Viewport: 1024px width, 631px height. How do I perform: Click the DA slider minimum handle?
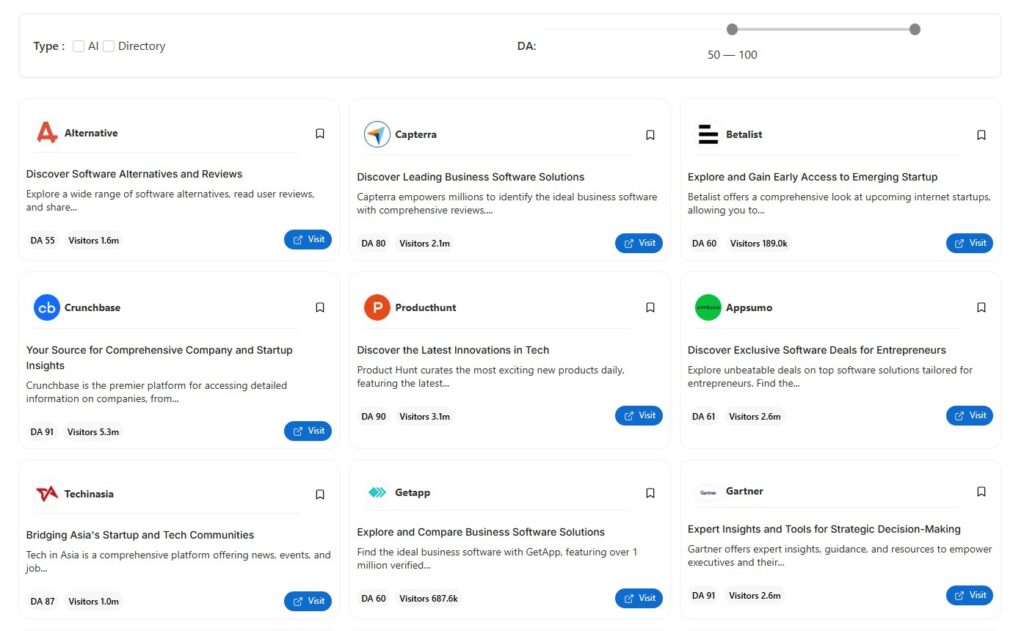[x=732, y=29]
